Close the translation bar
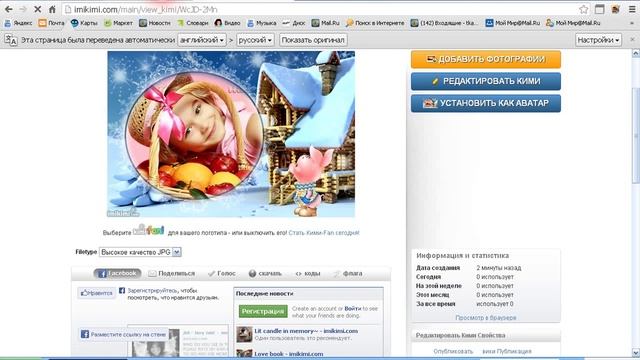The image size is (640, 360). point(632,40)
